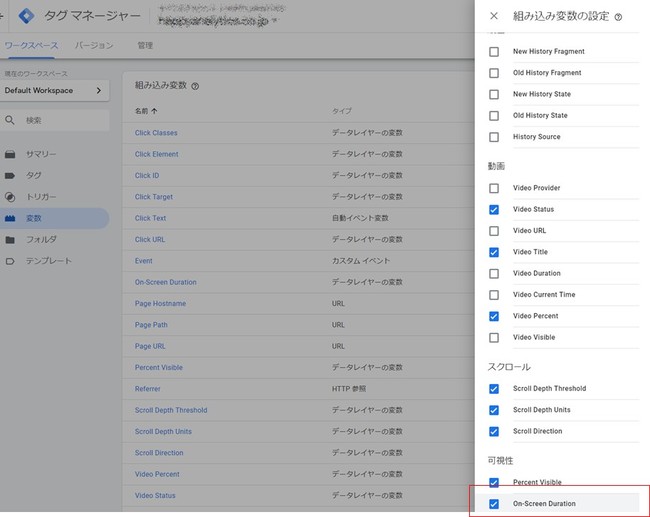The height and width of the screenshot is (517, 650).
Task: Expand the Default Workspace chevron
Action: pos(99,90)
